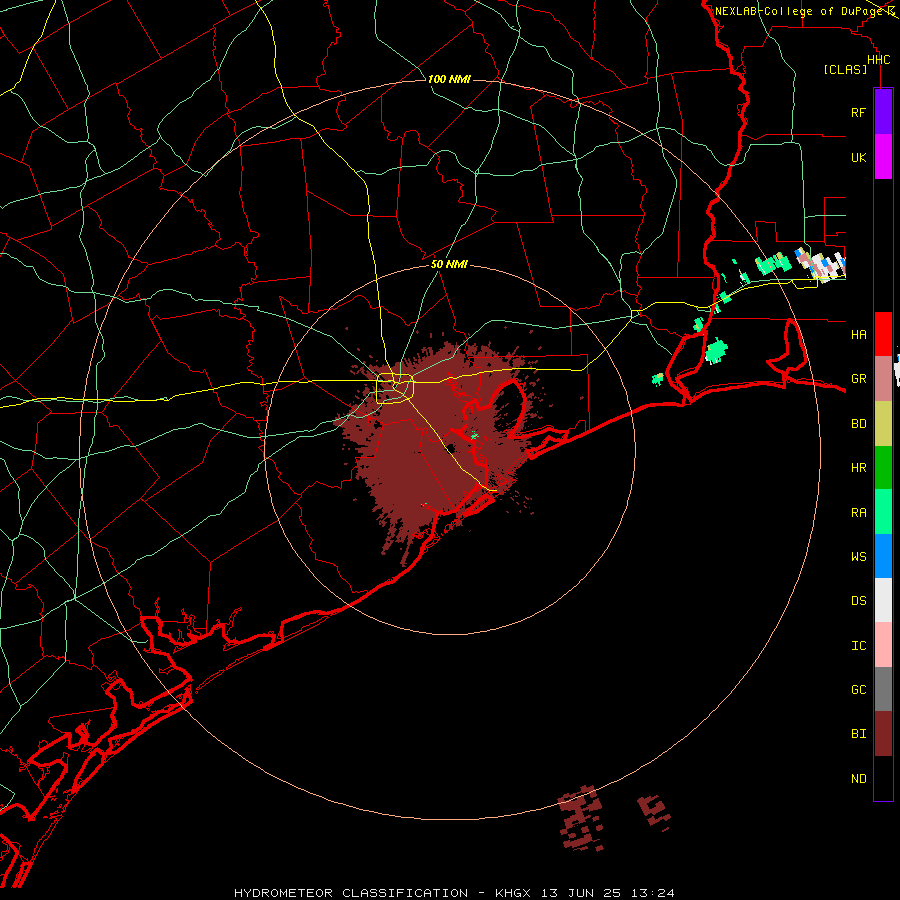The height and width of the screenshot is (900, 900).
Task: Click the 'UK' legend label
Action: [858, 157]
